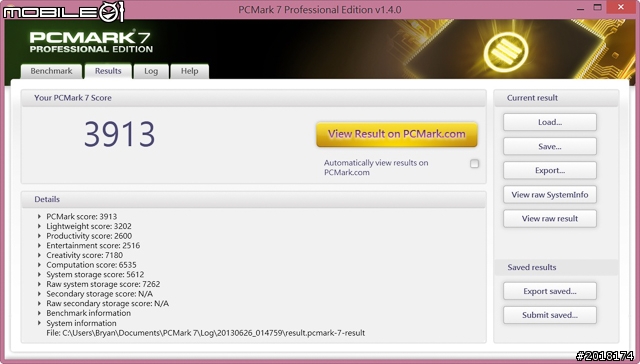Select 'Raw system storage score: 7262' text
Viewport: 640px width, 364px height.
[103, 284]
